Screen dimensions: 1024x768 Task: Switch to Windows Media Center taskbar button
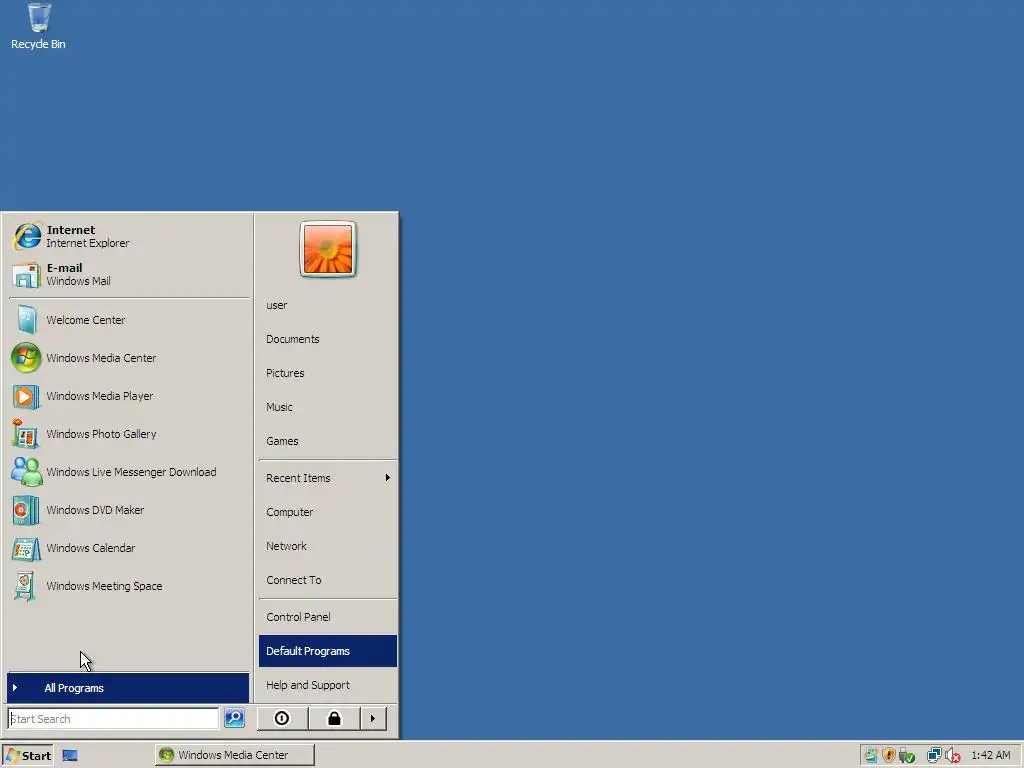click(234, 755)
